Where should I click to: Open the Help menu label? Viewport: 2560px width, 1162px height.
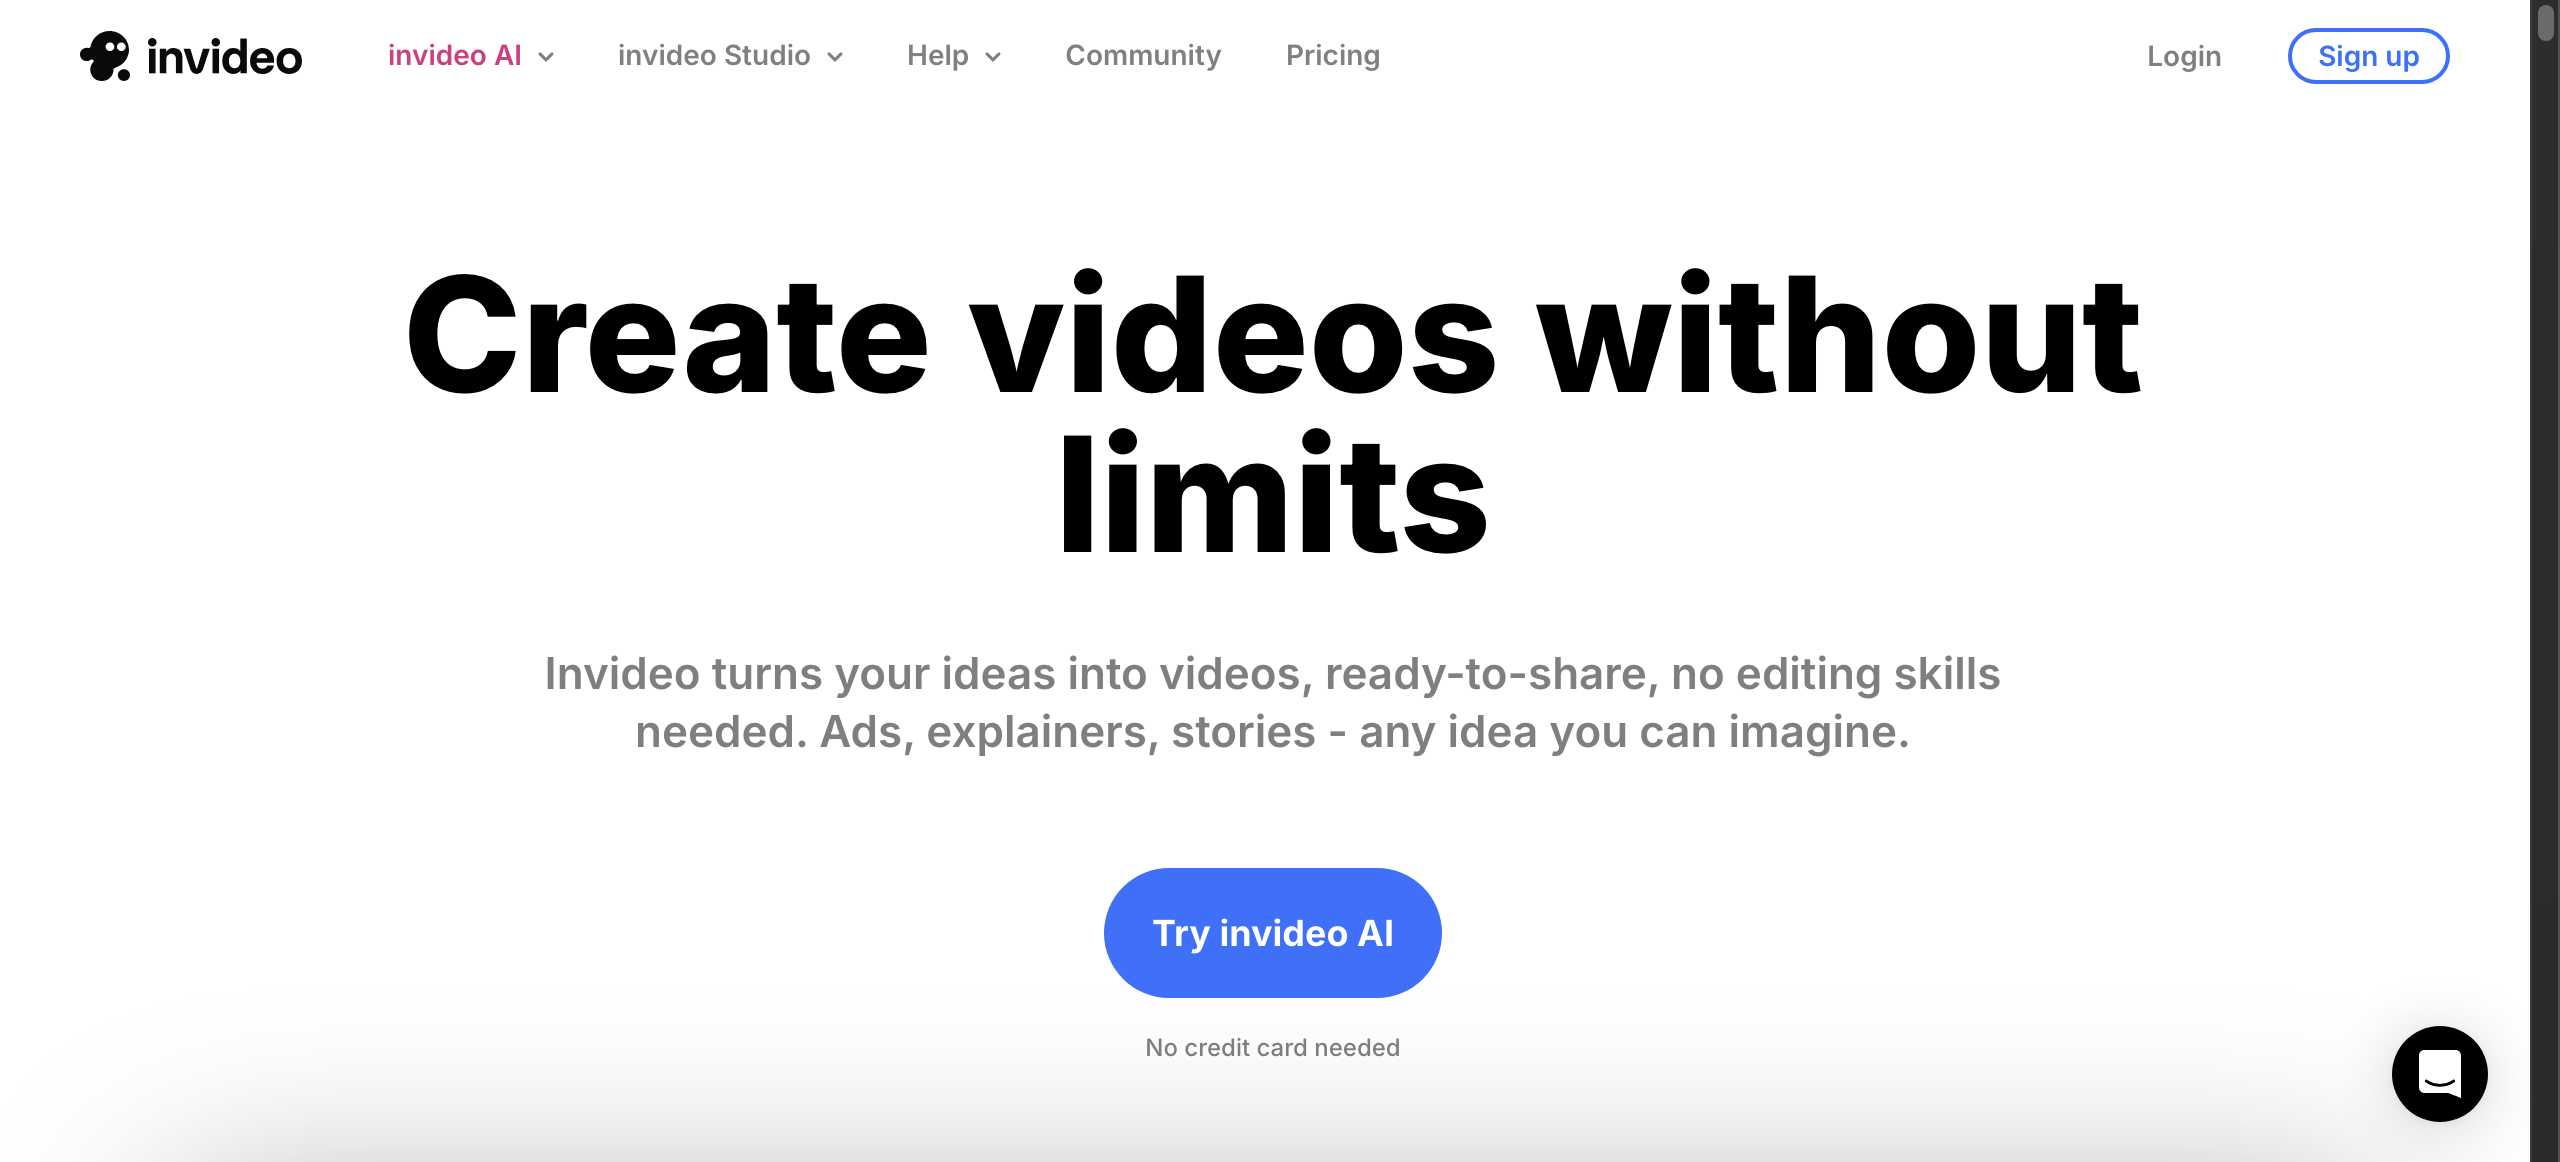(937, 56)
